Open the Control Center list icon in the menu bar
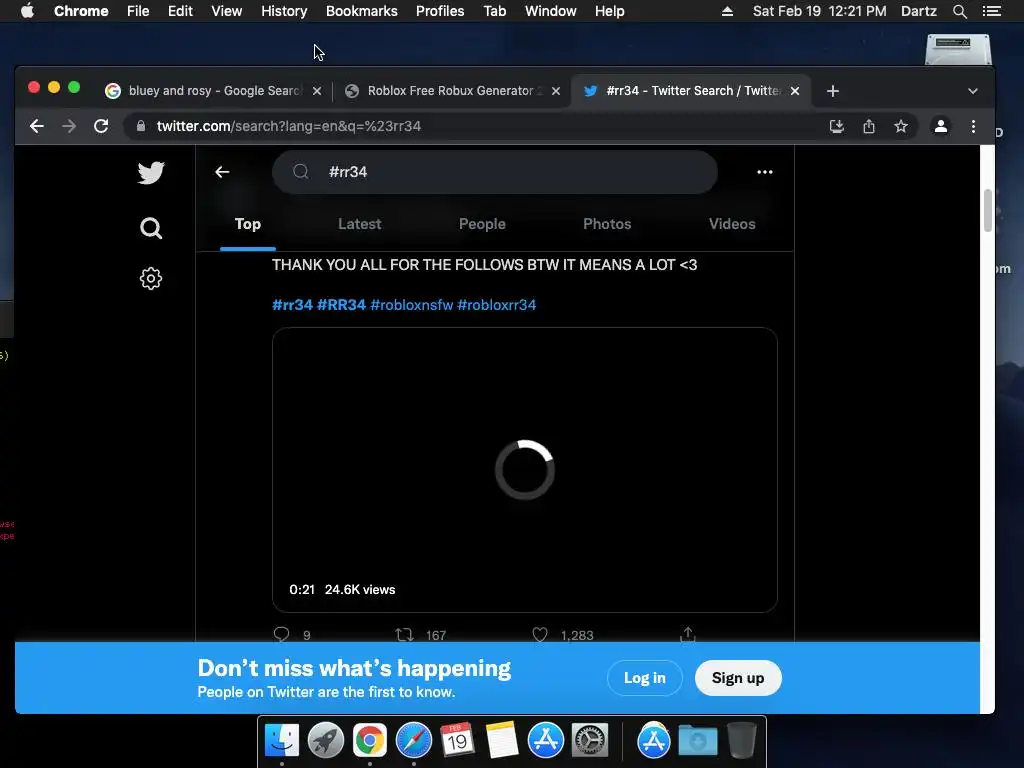Viewport: 1024px width, 768px height. tap(992, 11)
